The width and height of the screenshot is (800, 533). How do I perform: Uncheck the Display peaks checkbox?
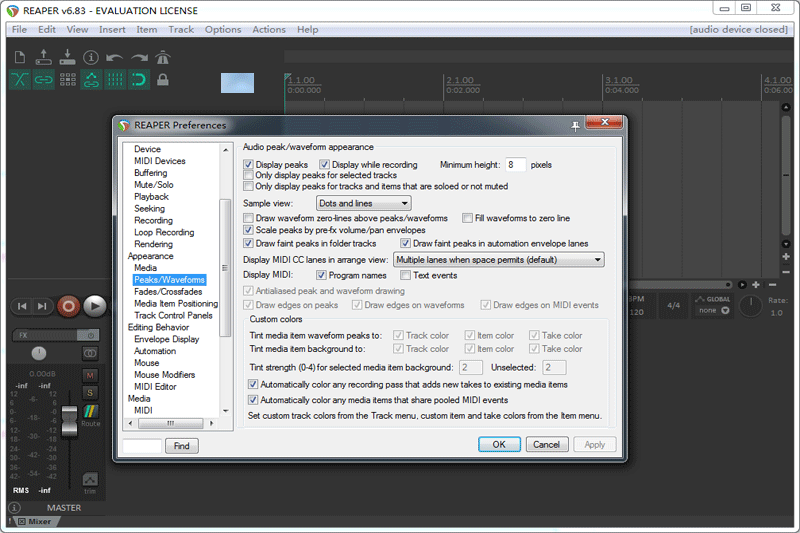tap(249, 164)
